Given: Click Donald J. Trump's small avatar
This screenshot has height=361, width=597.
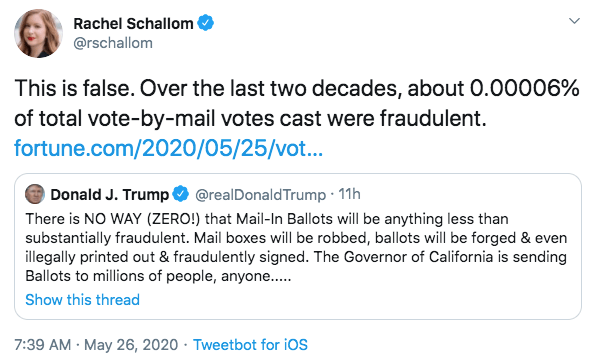Looking at the screenshot, I should (35, 194).
